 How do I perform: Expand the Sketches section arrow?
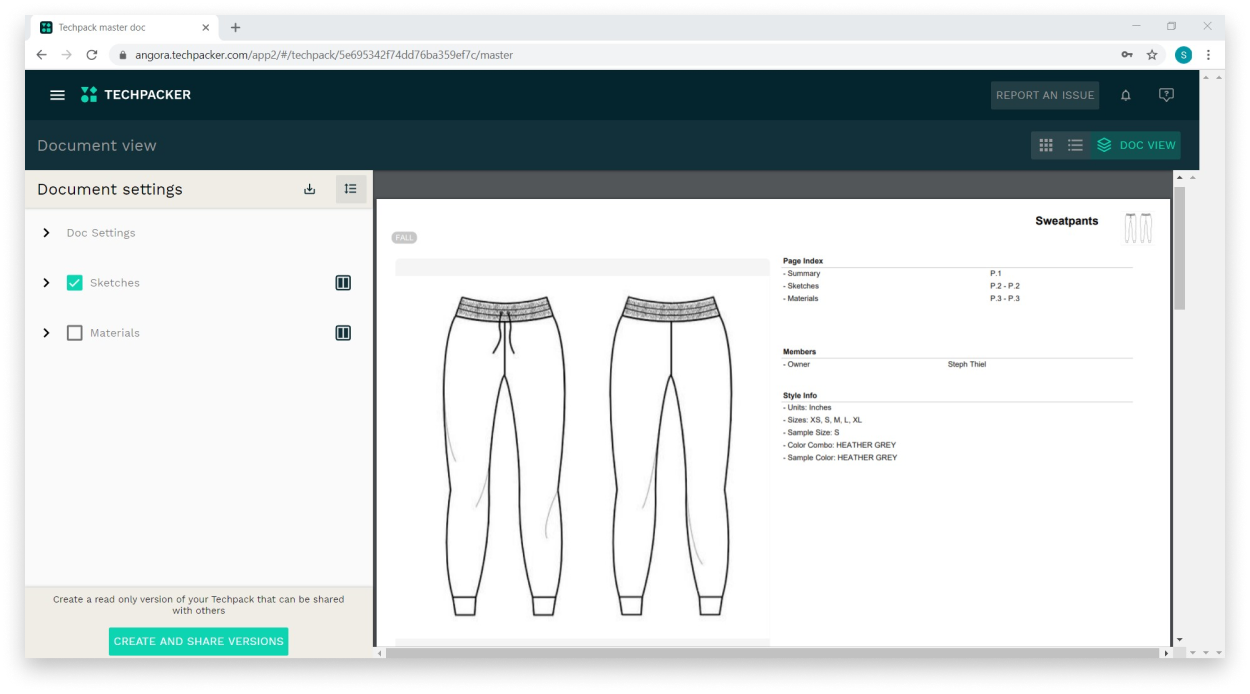click(46, 283)
